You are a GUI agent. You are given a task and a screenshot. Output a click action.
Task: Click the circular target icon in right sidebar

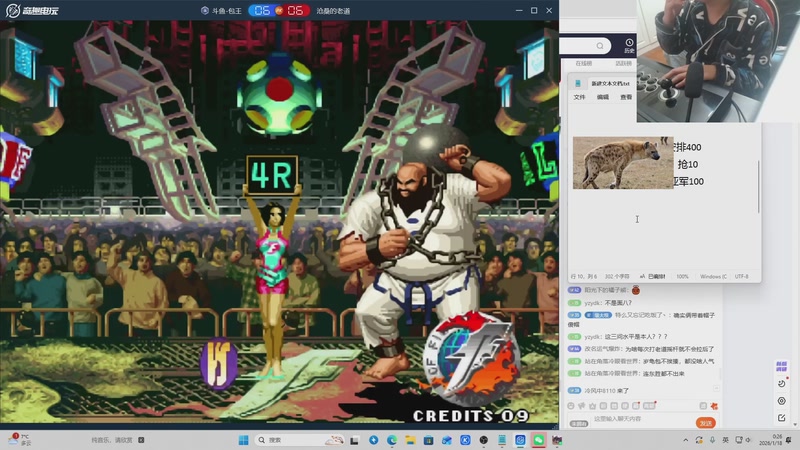point(782,401)
